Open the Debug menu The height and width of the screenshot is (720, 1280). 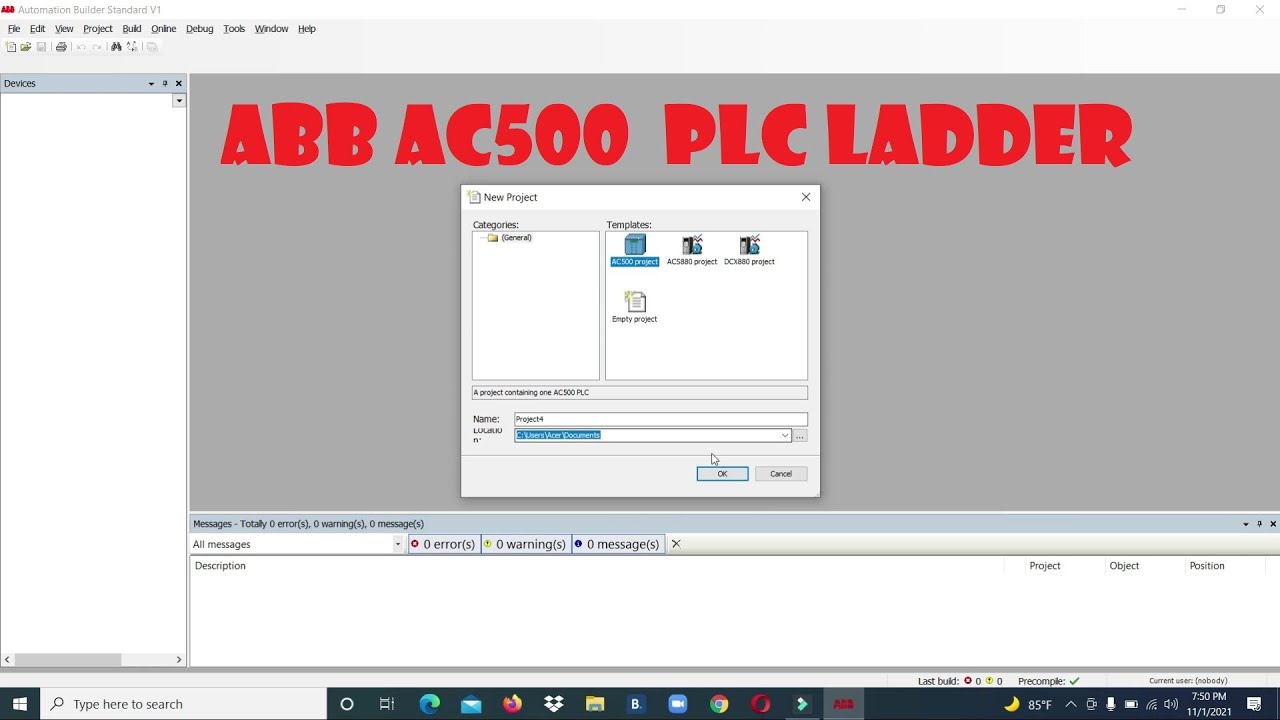click(x=200, y=29)
